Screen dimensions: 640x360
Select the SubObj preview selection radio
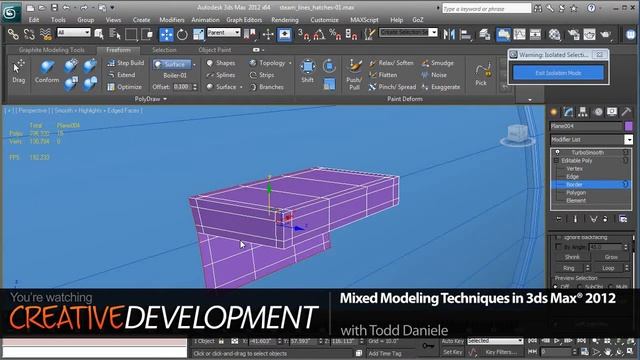[x=580, y=287]
